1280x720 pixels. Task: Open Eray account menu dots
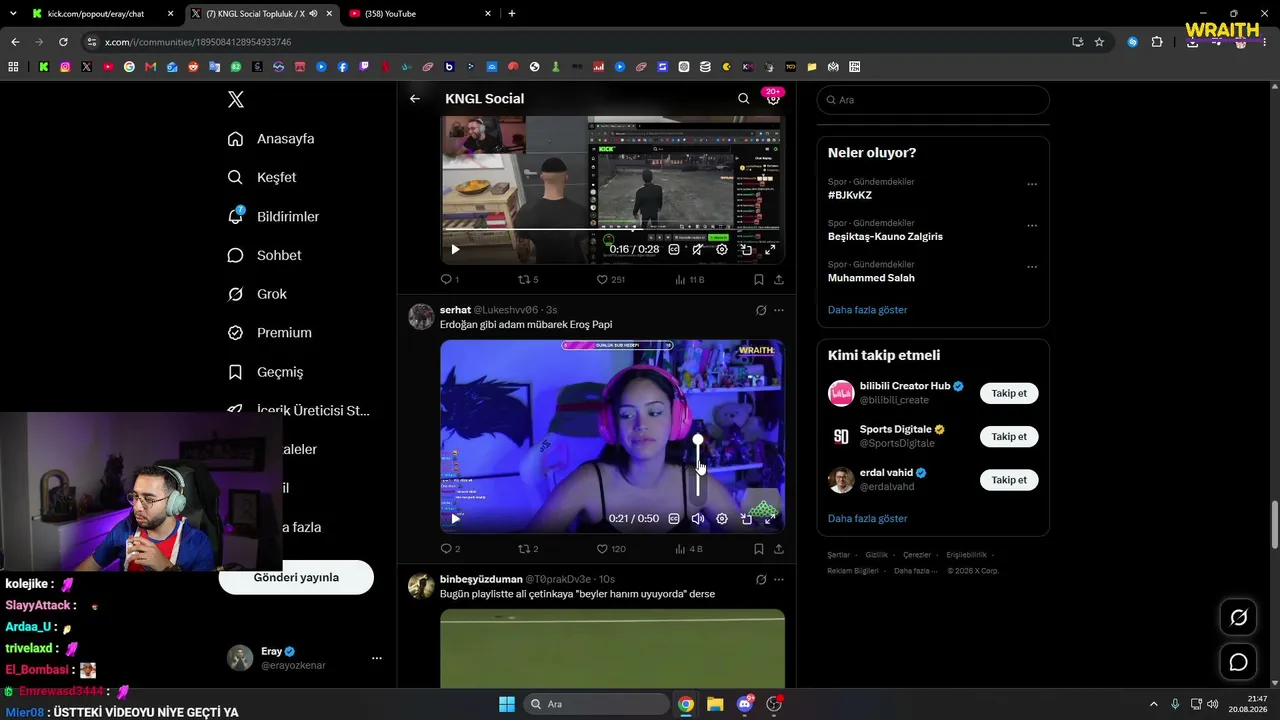pyautogui.click(x=377, y=658)
